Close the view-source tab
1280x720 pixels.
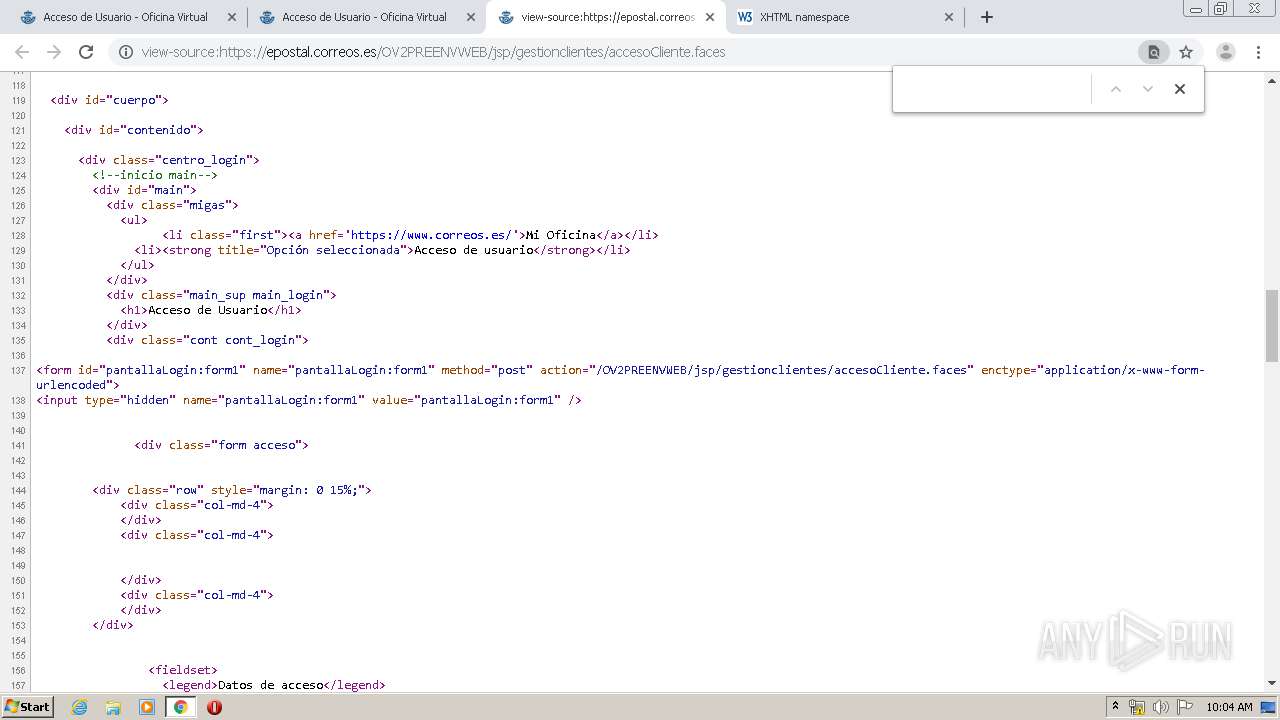pos(710,17)
